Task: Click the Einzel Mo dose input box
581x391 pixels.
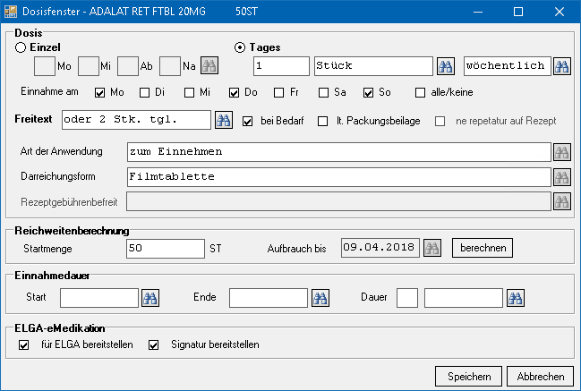Action: tap(44, 66)
